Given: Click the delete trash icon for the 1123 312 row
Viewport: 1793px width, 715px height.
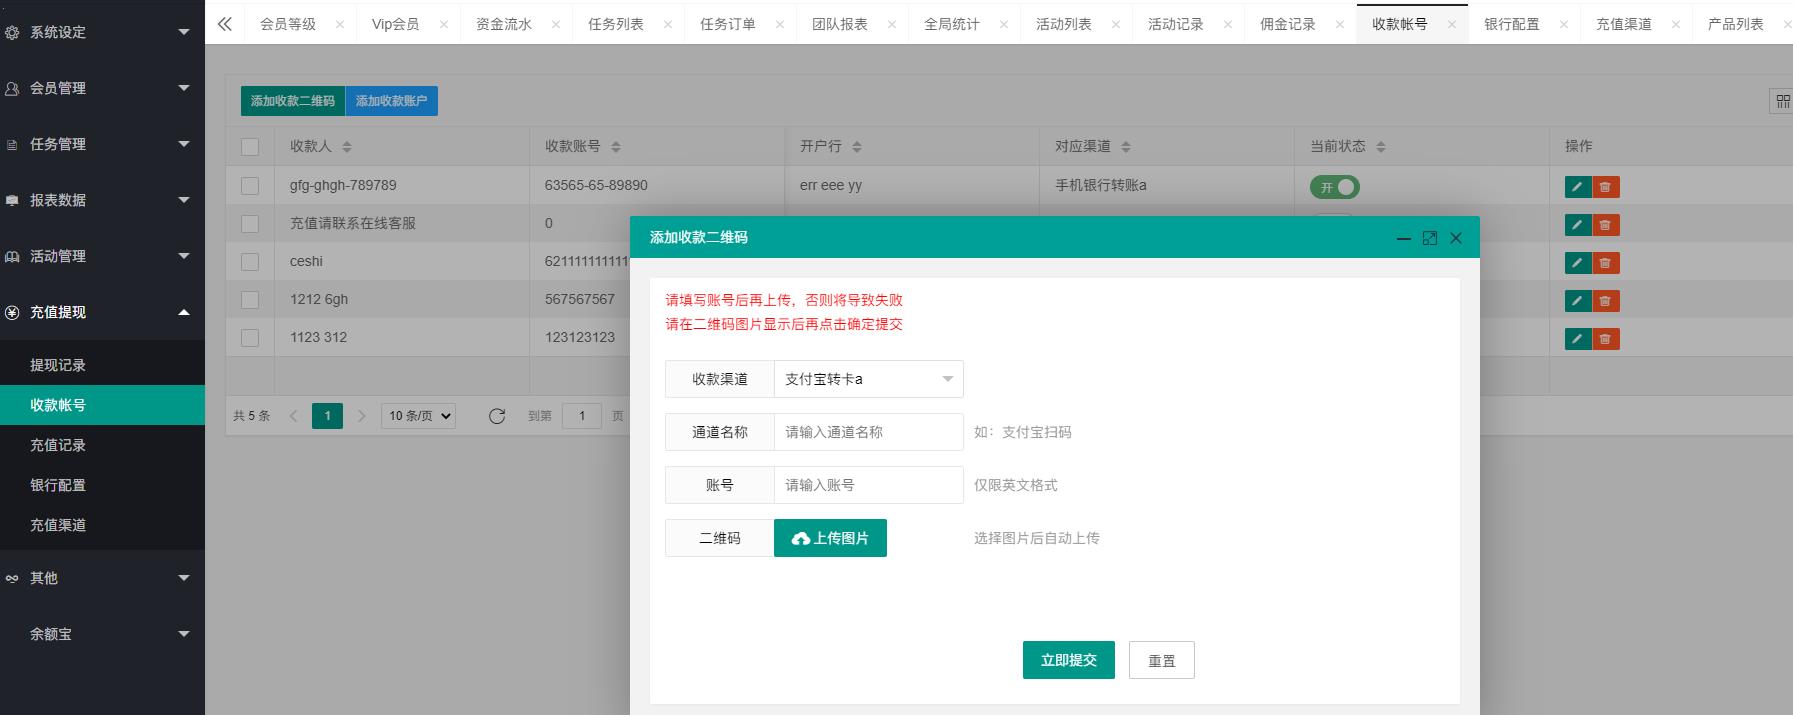Looking at the screenshot, I should click(x=1605, y=339).
